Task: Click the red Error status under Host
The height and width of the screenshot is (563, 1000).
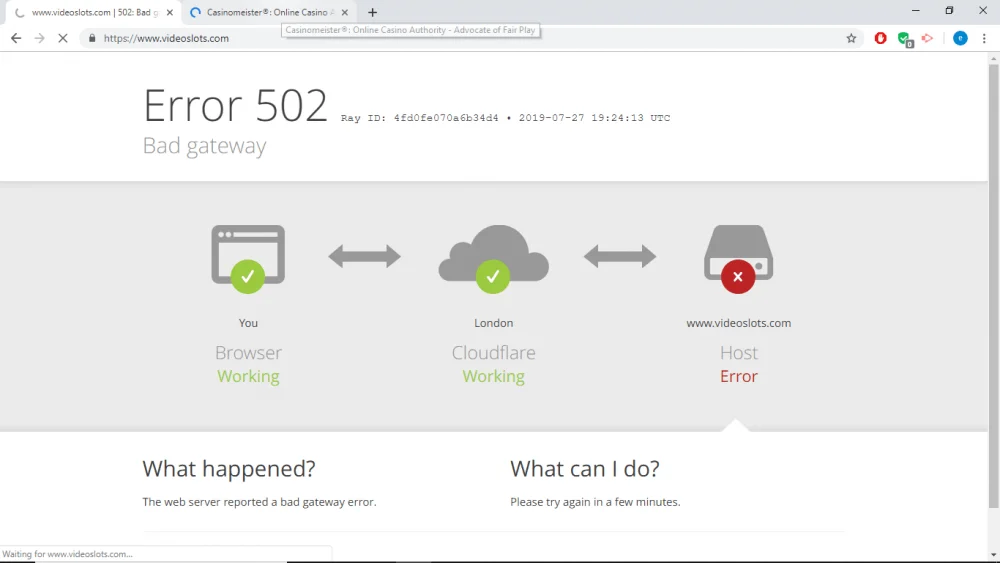Action: click(x=739, y=377)
